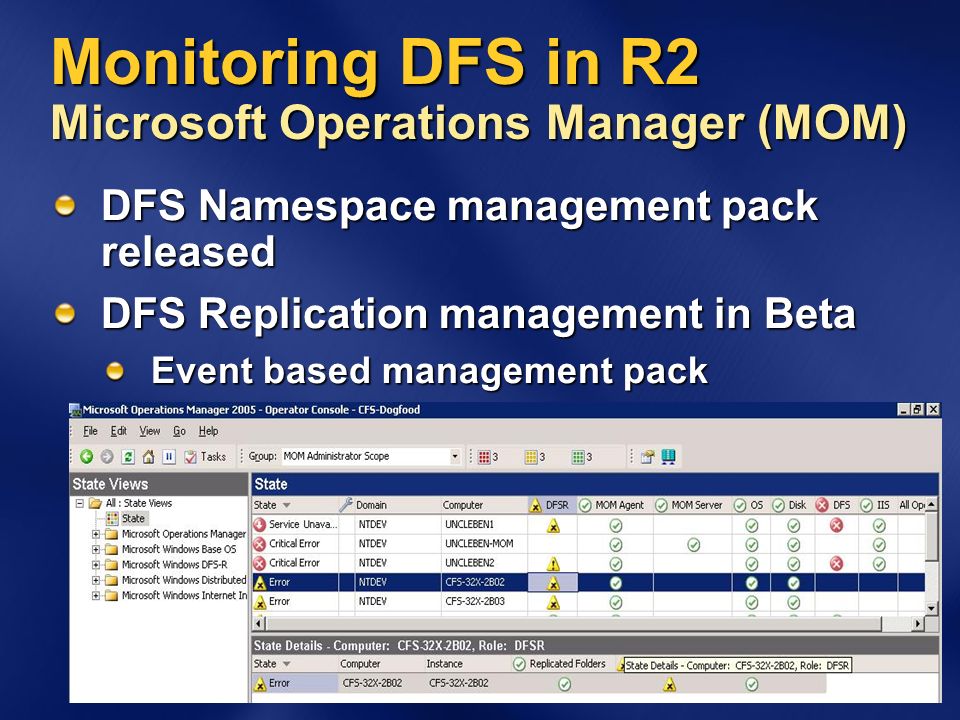This screenshot has height=720, width=960.
Task: Open the File menu
Action: click(90, 431)
